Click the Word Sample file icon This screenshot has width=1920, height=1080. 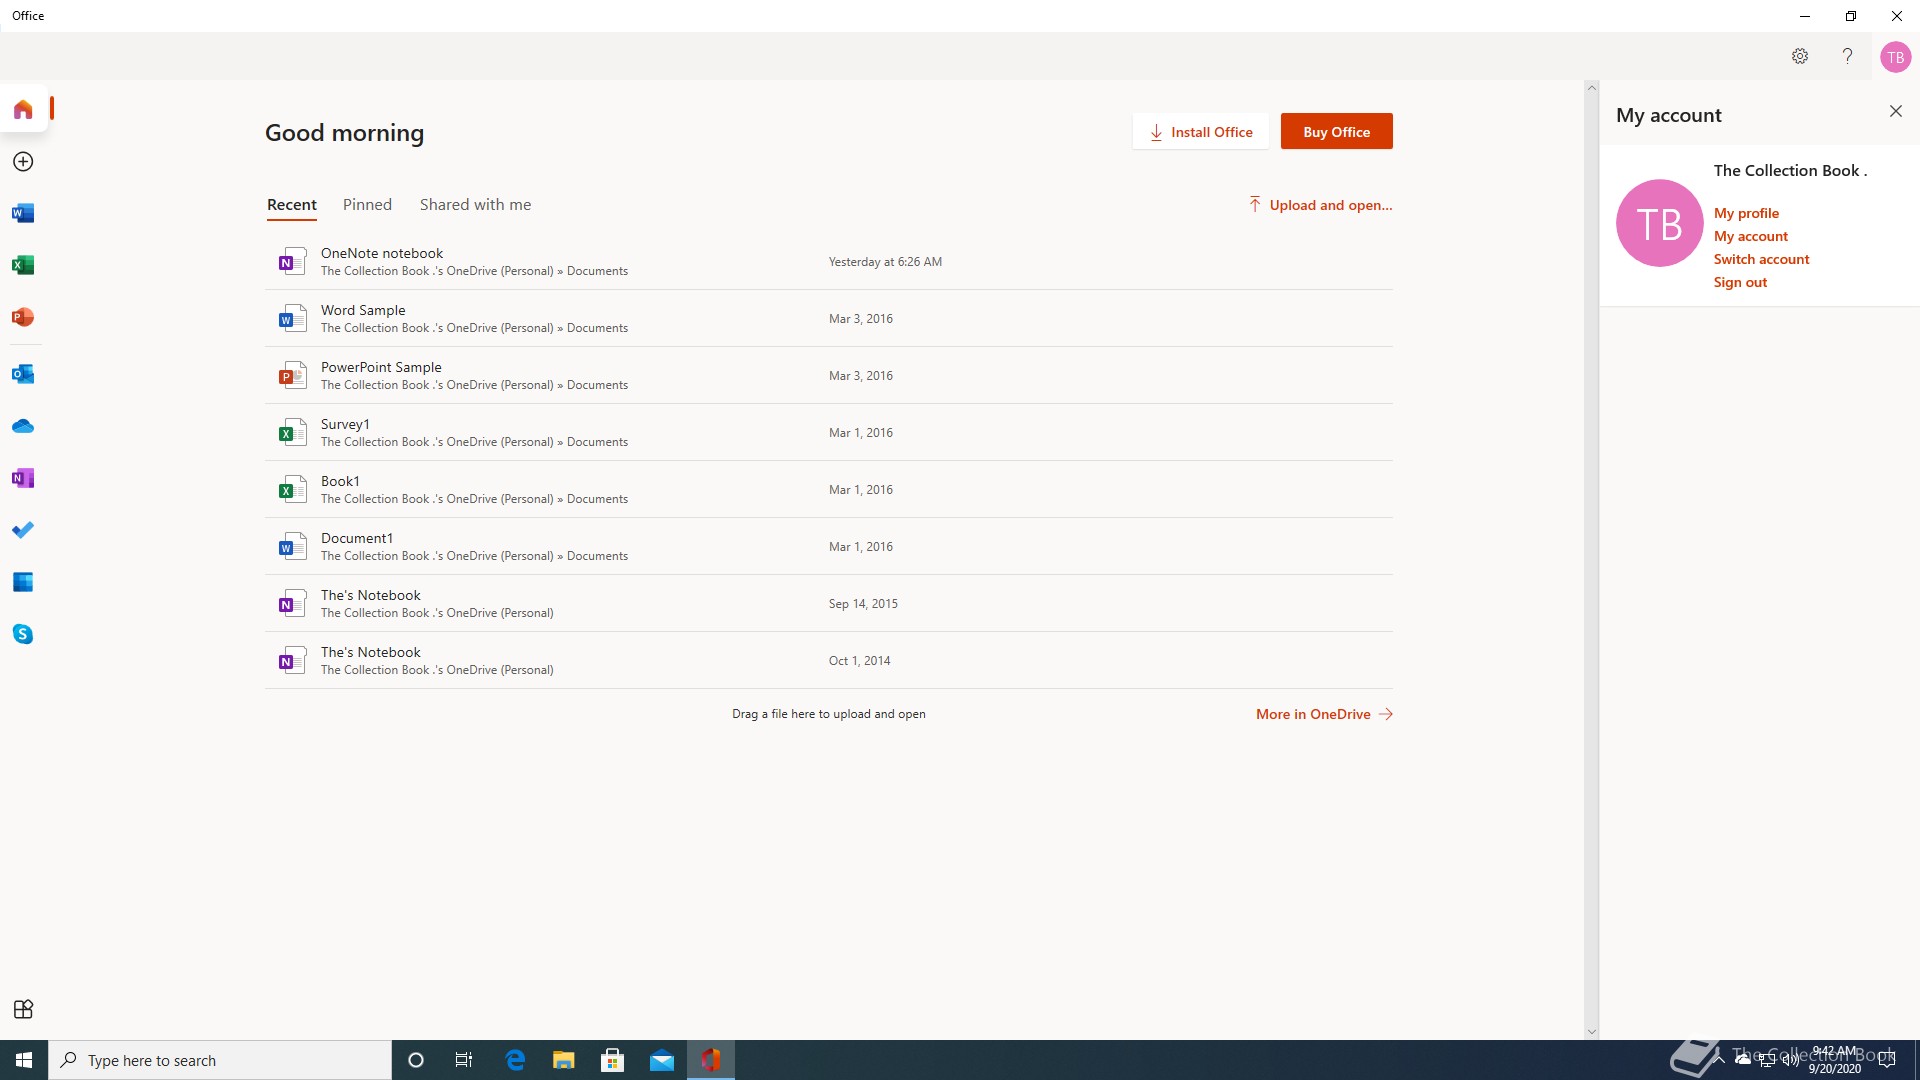[291, 318]
